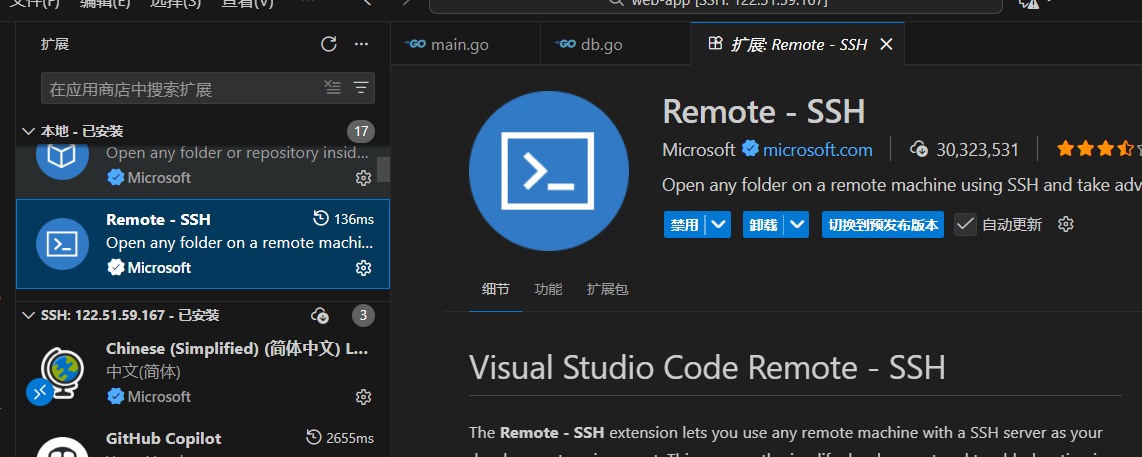Click the large Remote - SSH terminal logo
The image size is (1142, 457).
pyautogui.click(x=549, y=171)
